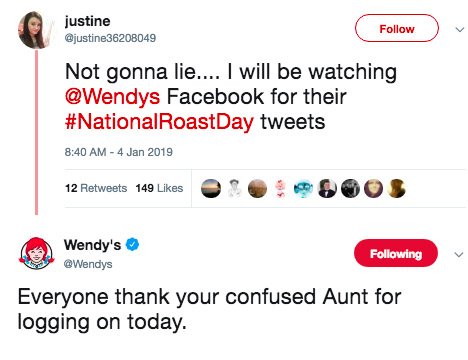Toggle the Following button for Wendy's

click(396, 253)
